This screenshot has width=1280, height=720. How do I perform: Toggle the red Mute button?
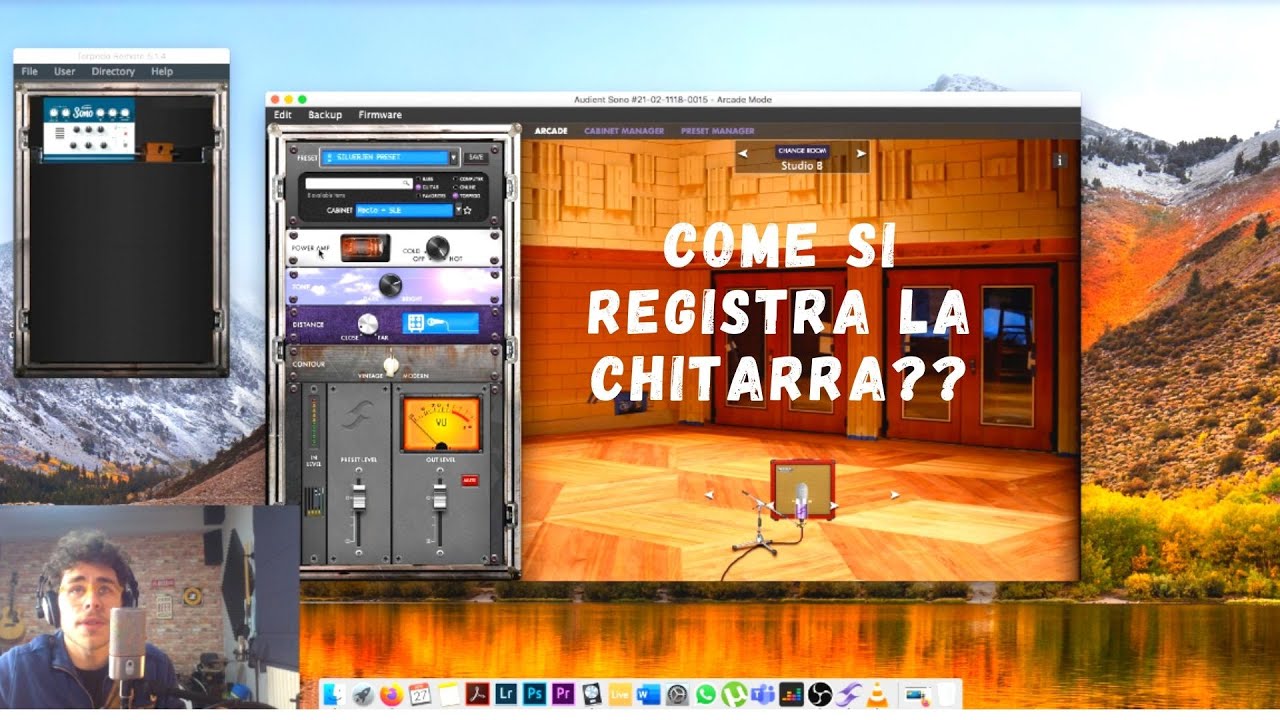coord(470,481)
